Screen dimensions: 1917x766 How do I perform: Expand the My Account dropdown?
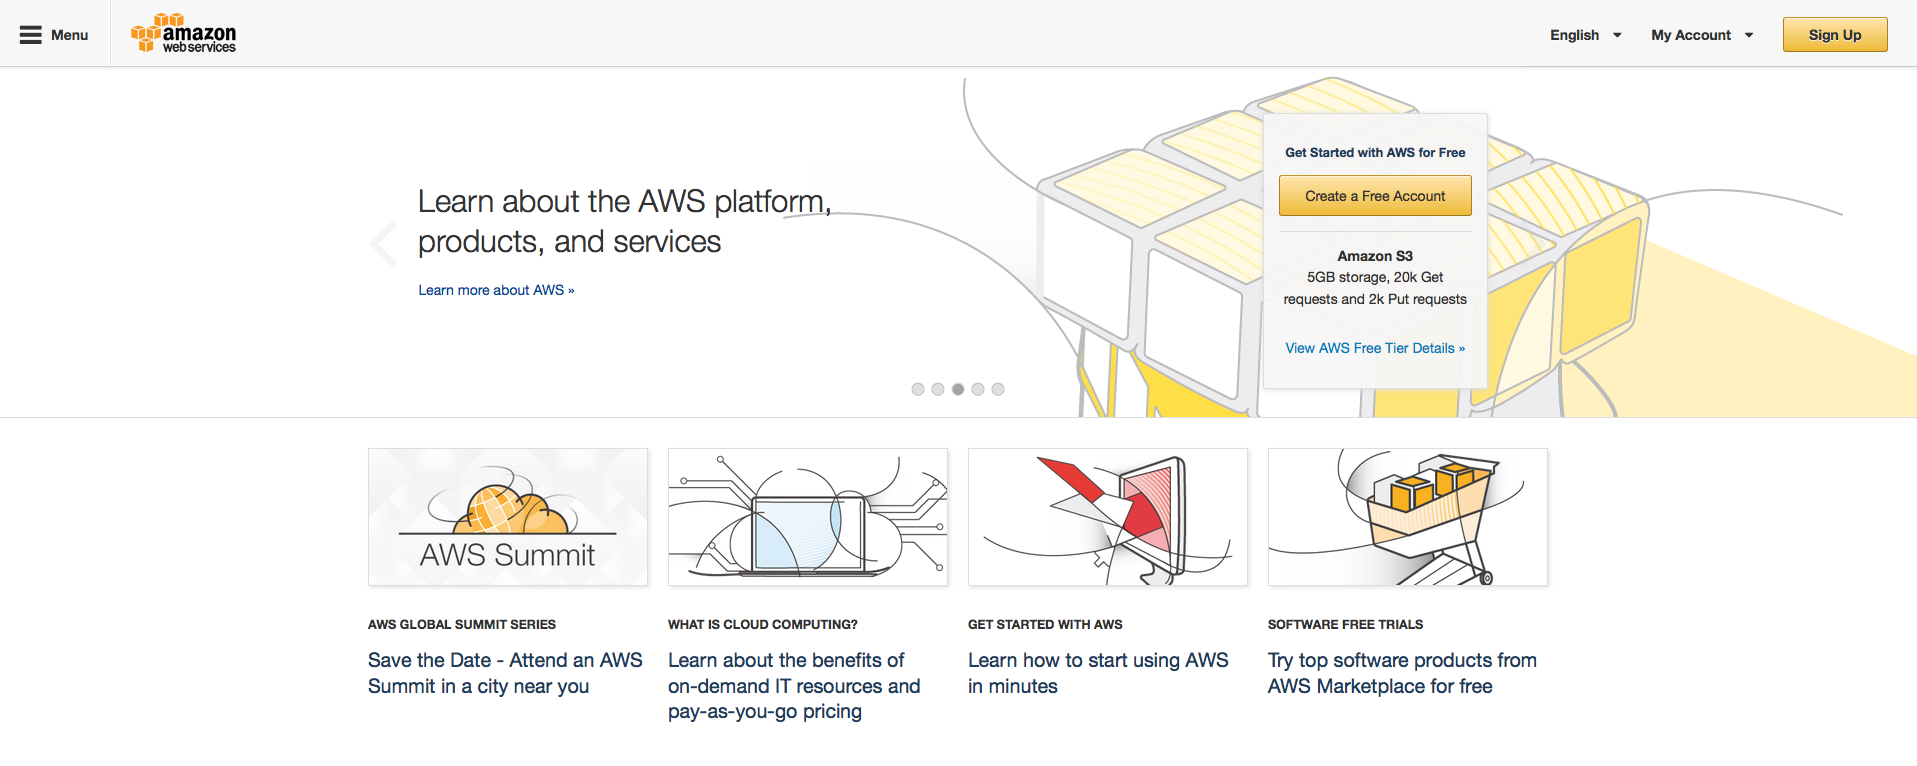click(1702, 35)
